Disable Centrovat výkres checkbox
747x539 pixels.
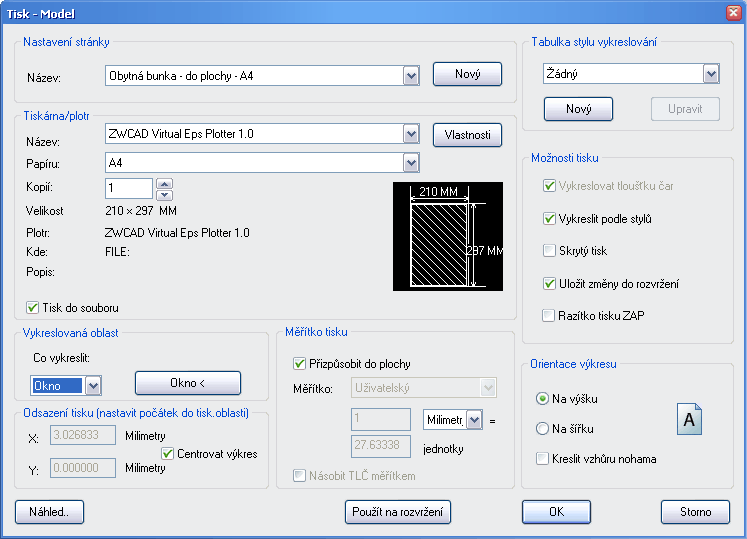168,453
